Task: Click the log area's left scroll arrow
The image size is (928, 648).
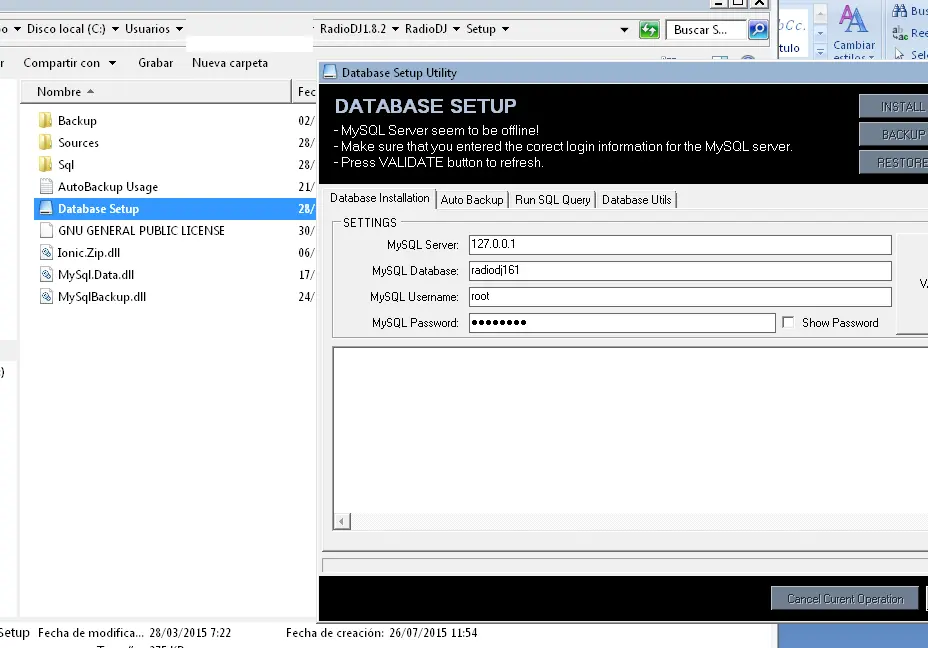Action: [x=342, y=522]
